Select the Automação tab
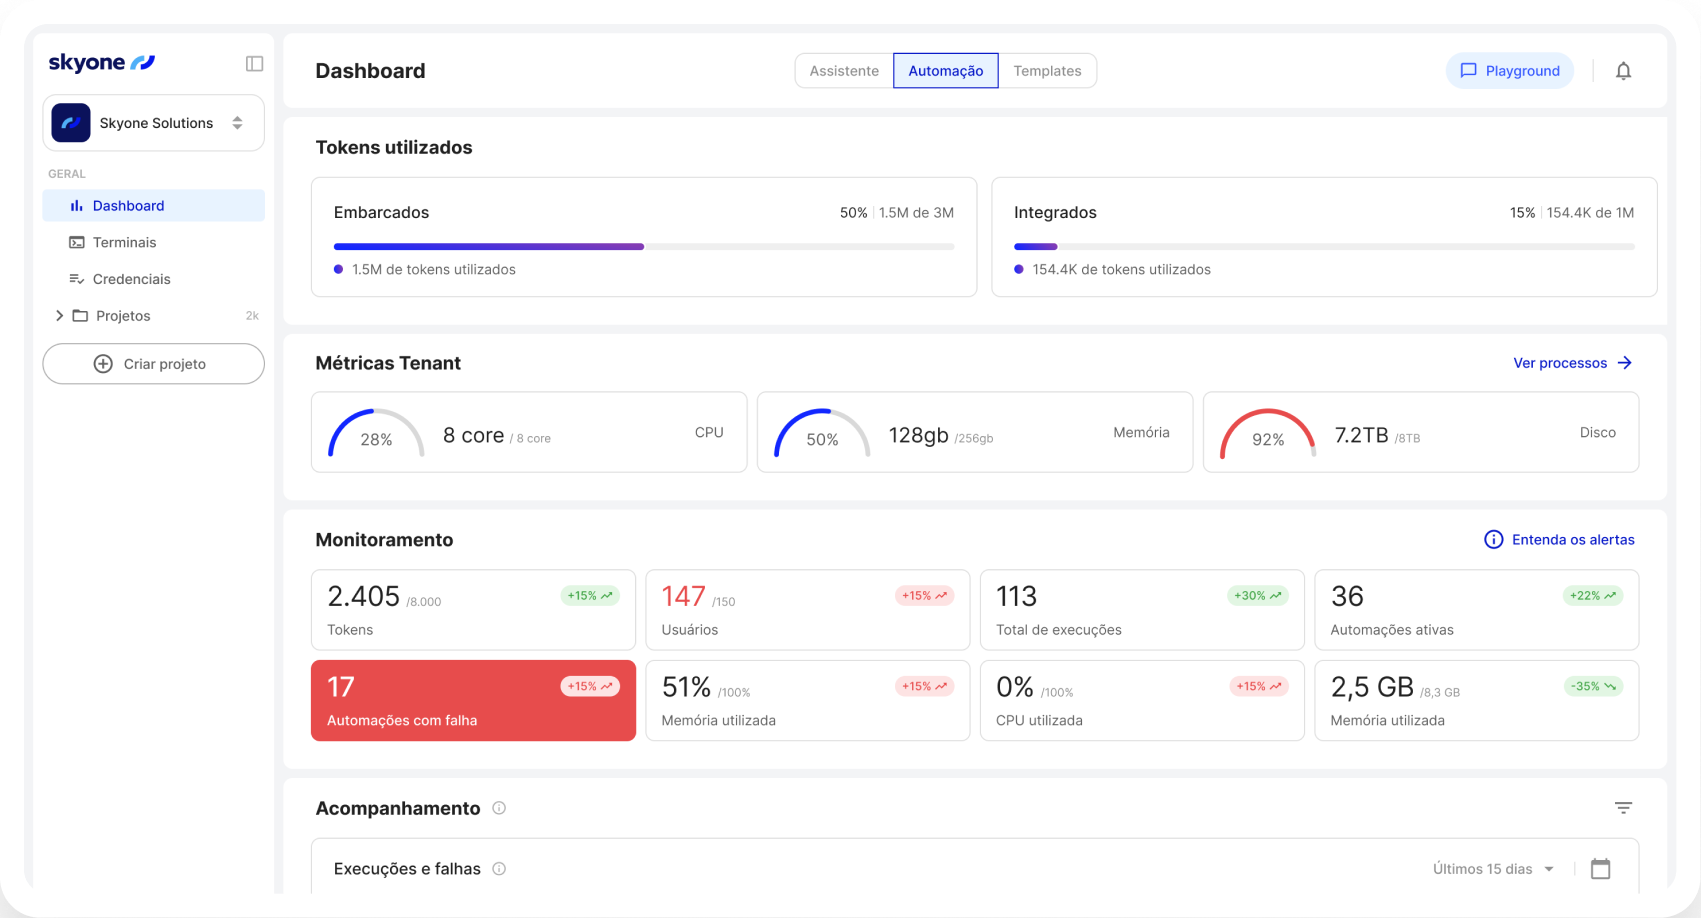1701x918 pixels. coord(945,71)
